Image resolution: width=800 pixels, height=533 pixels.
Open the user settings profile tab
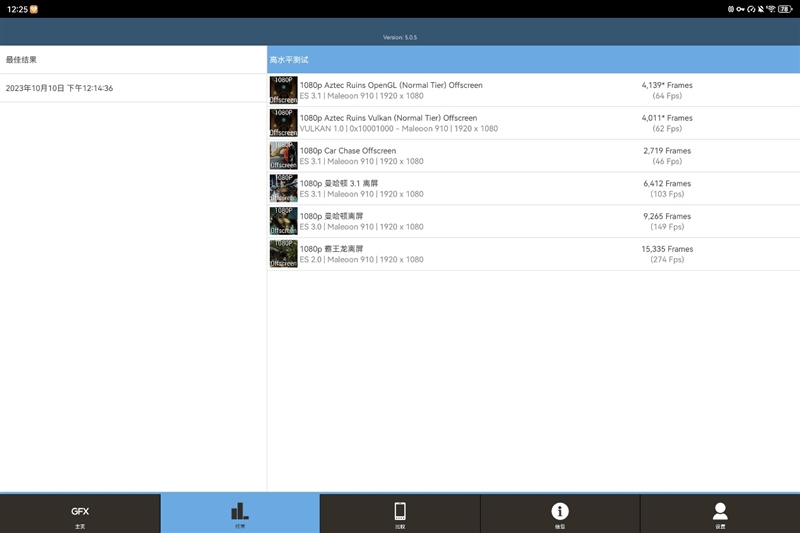click(720, 514)
